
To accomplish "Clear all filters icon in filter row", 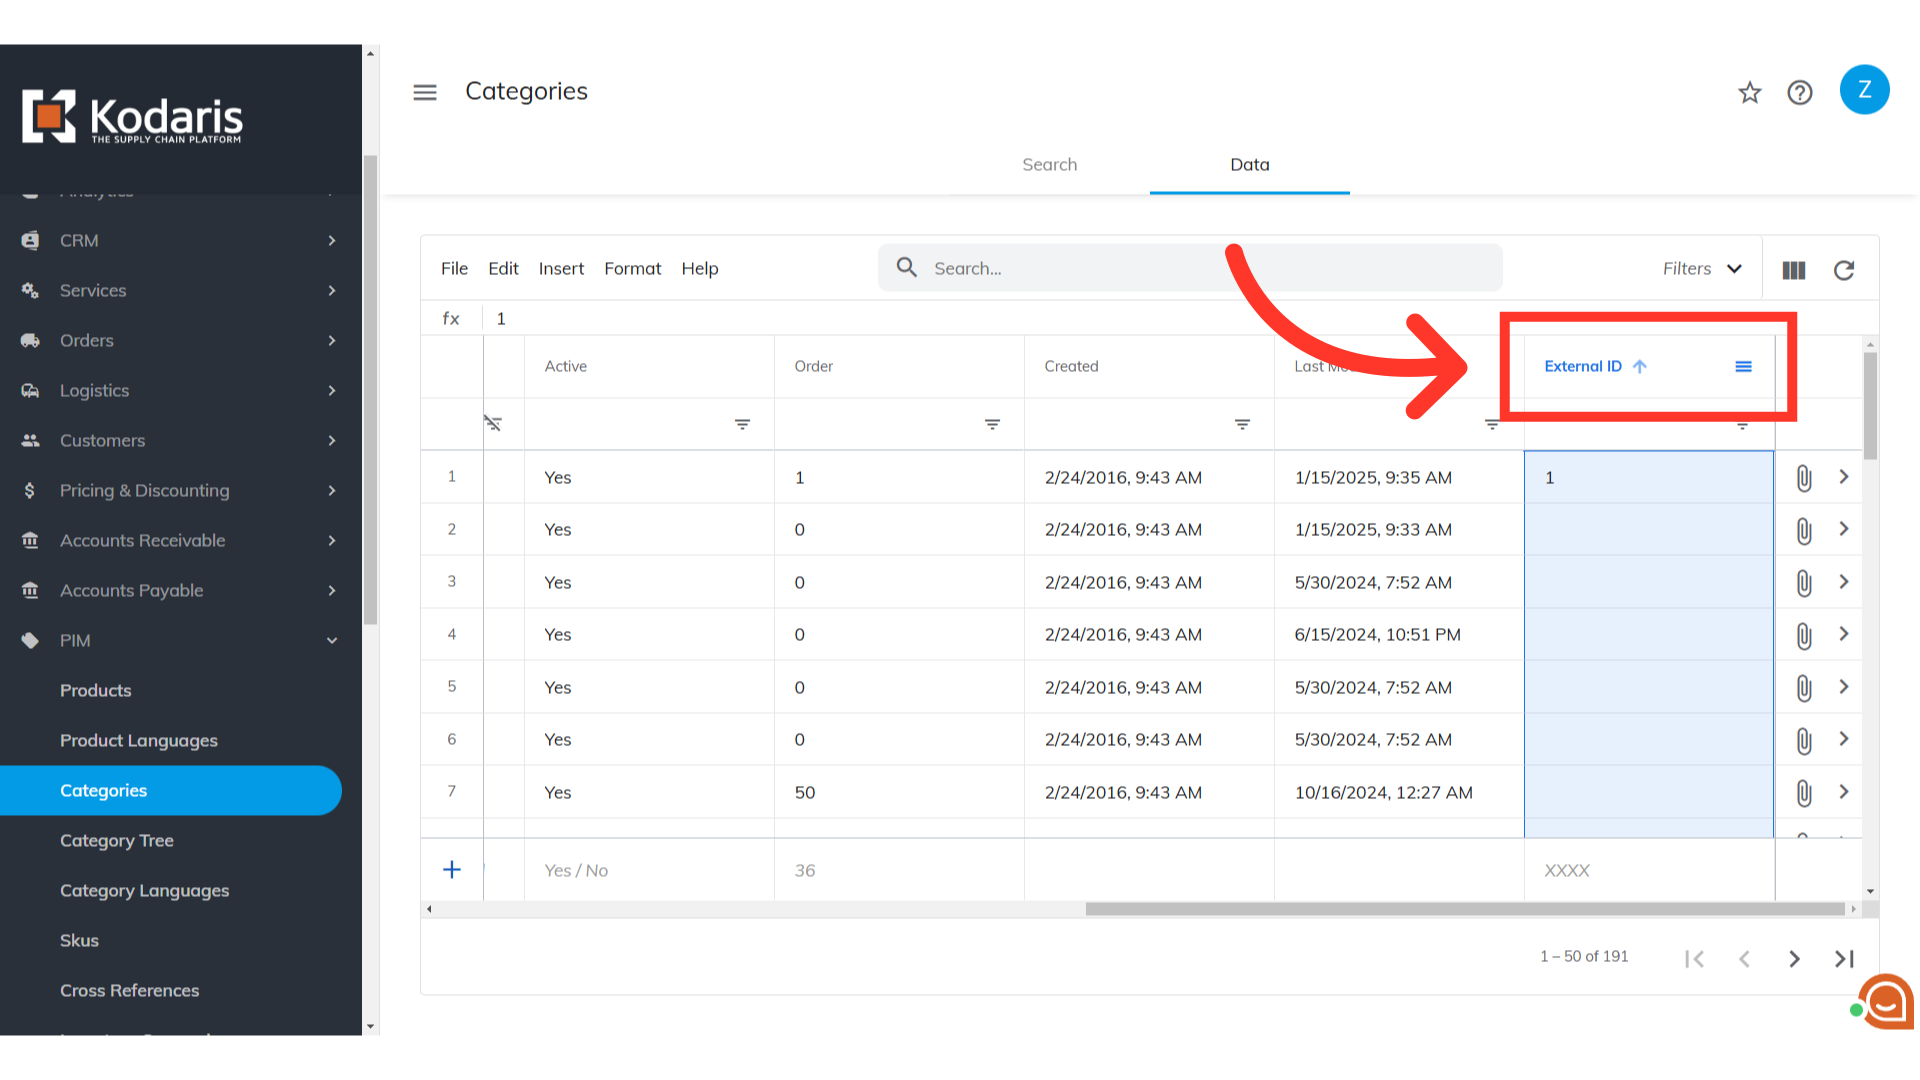I will coord(493,423).
